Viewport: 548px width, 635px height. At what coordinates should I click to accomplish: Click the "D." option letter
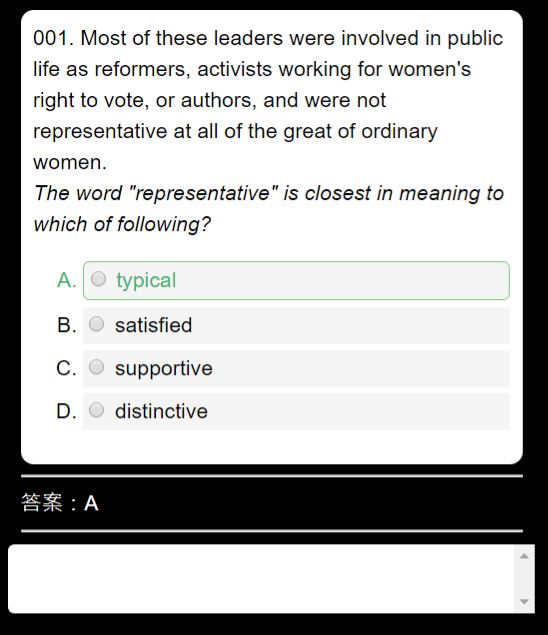[66, 411]
